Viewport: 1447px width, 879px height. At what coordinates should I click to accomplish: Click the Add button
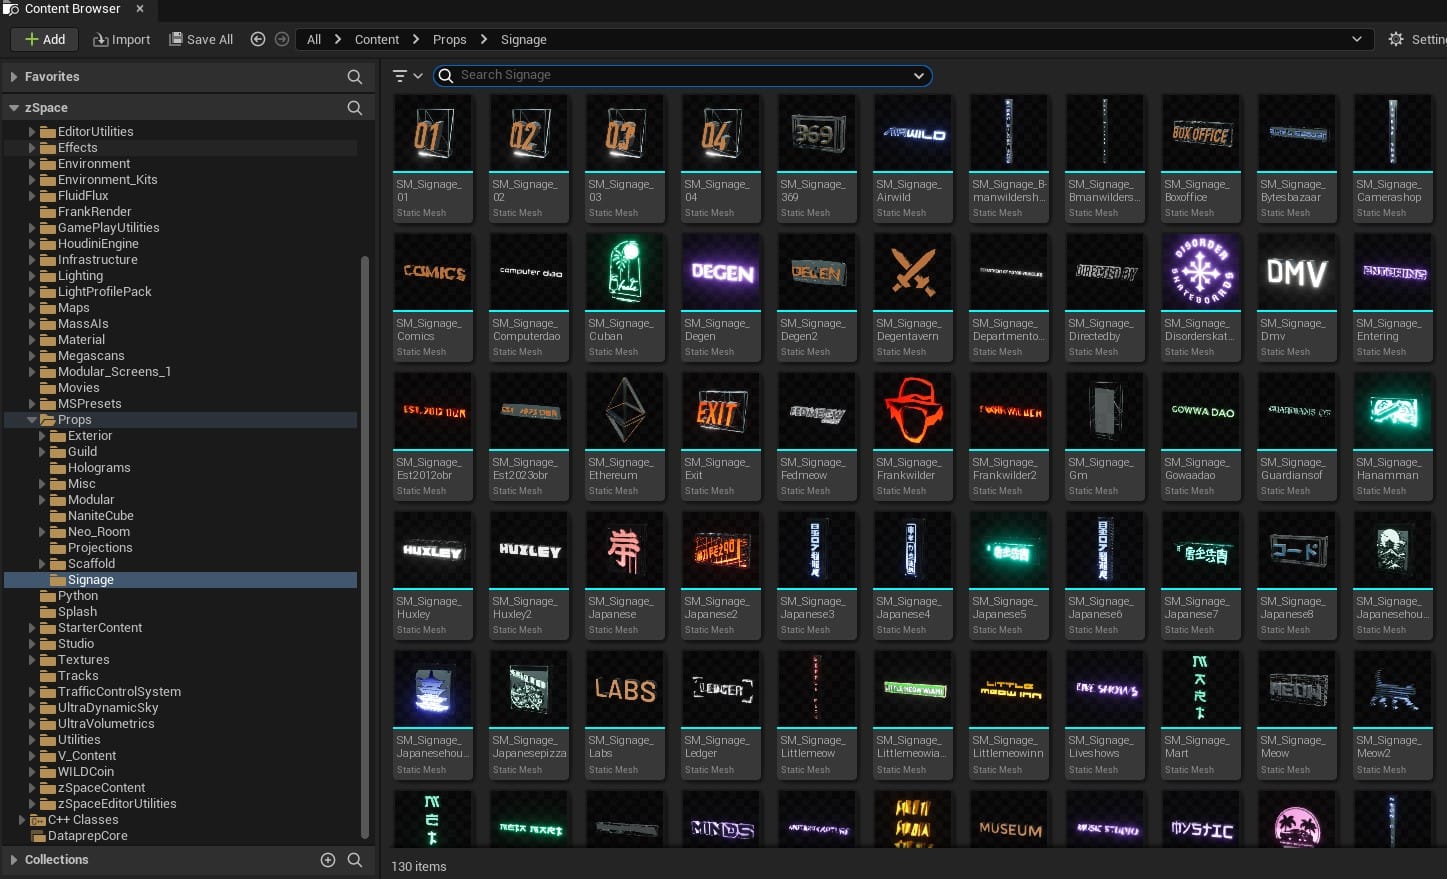pyautogui.click(x=44, y=39)
